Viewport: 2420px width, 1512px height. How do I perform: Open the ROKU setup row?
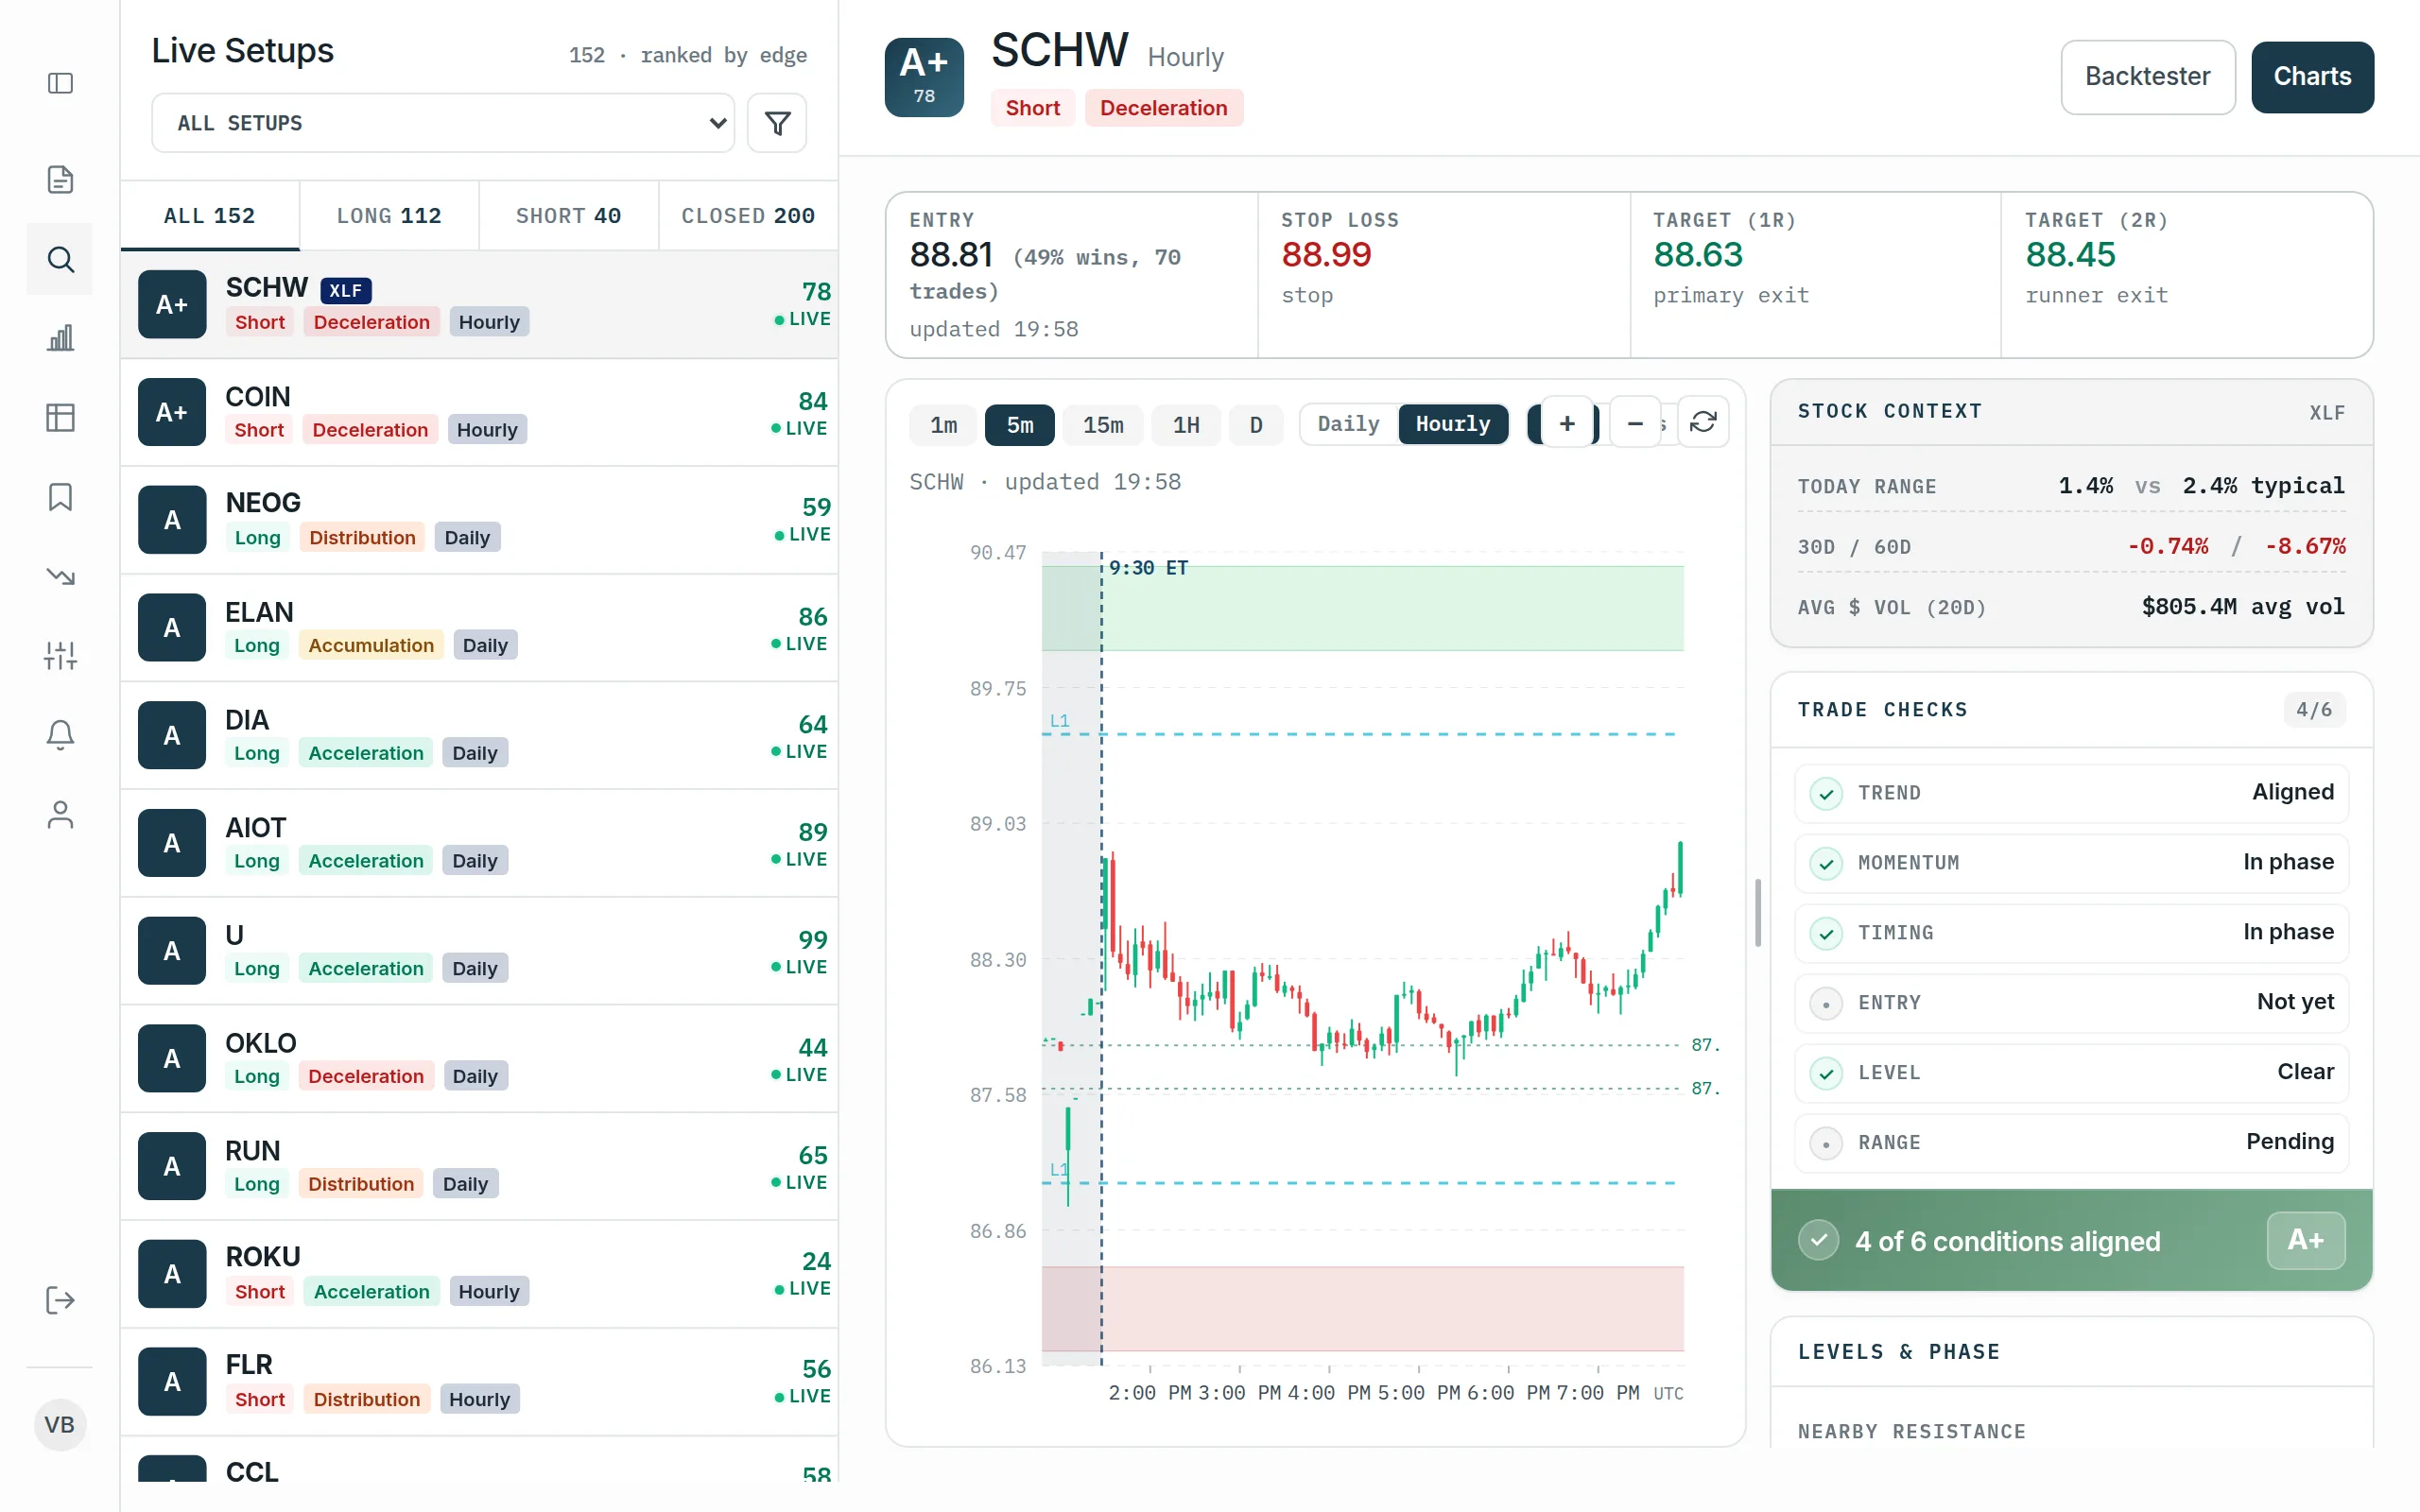479,1274
